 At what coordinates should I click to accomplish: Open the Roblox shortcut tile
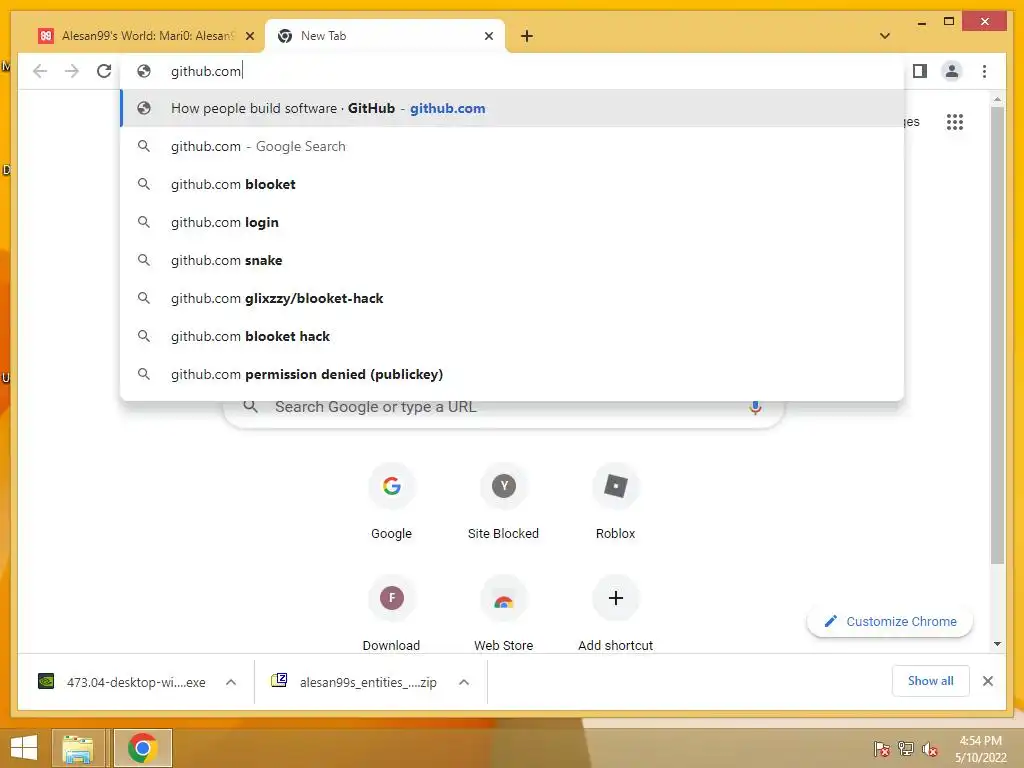(x=615, y=502)
